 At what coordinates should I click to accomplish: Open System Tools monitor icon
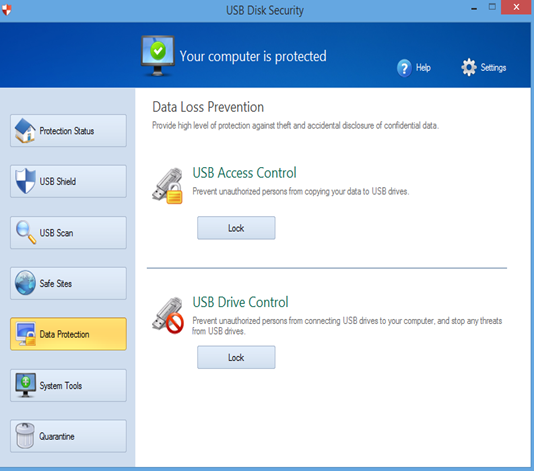coord(25,385)
